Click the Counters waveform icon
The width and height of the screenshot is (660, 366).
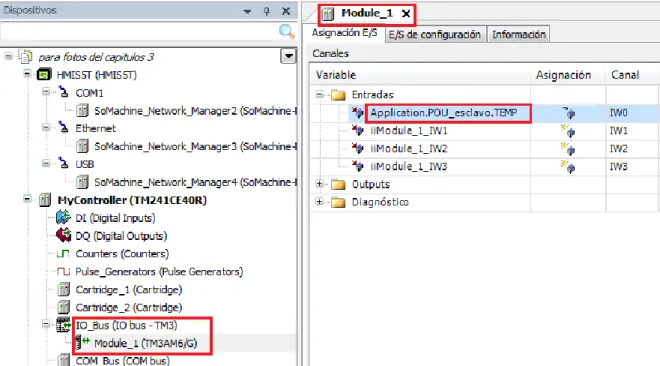pos(63,254)
